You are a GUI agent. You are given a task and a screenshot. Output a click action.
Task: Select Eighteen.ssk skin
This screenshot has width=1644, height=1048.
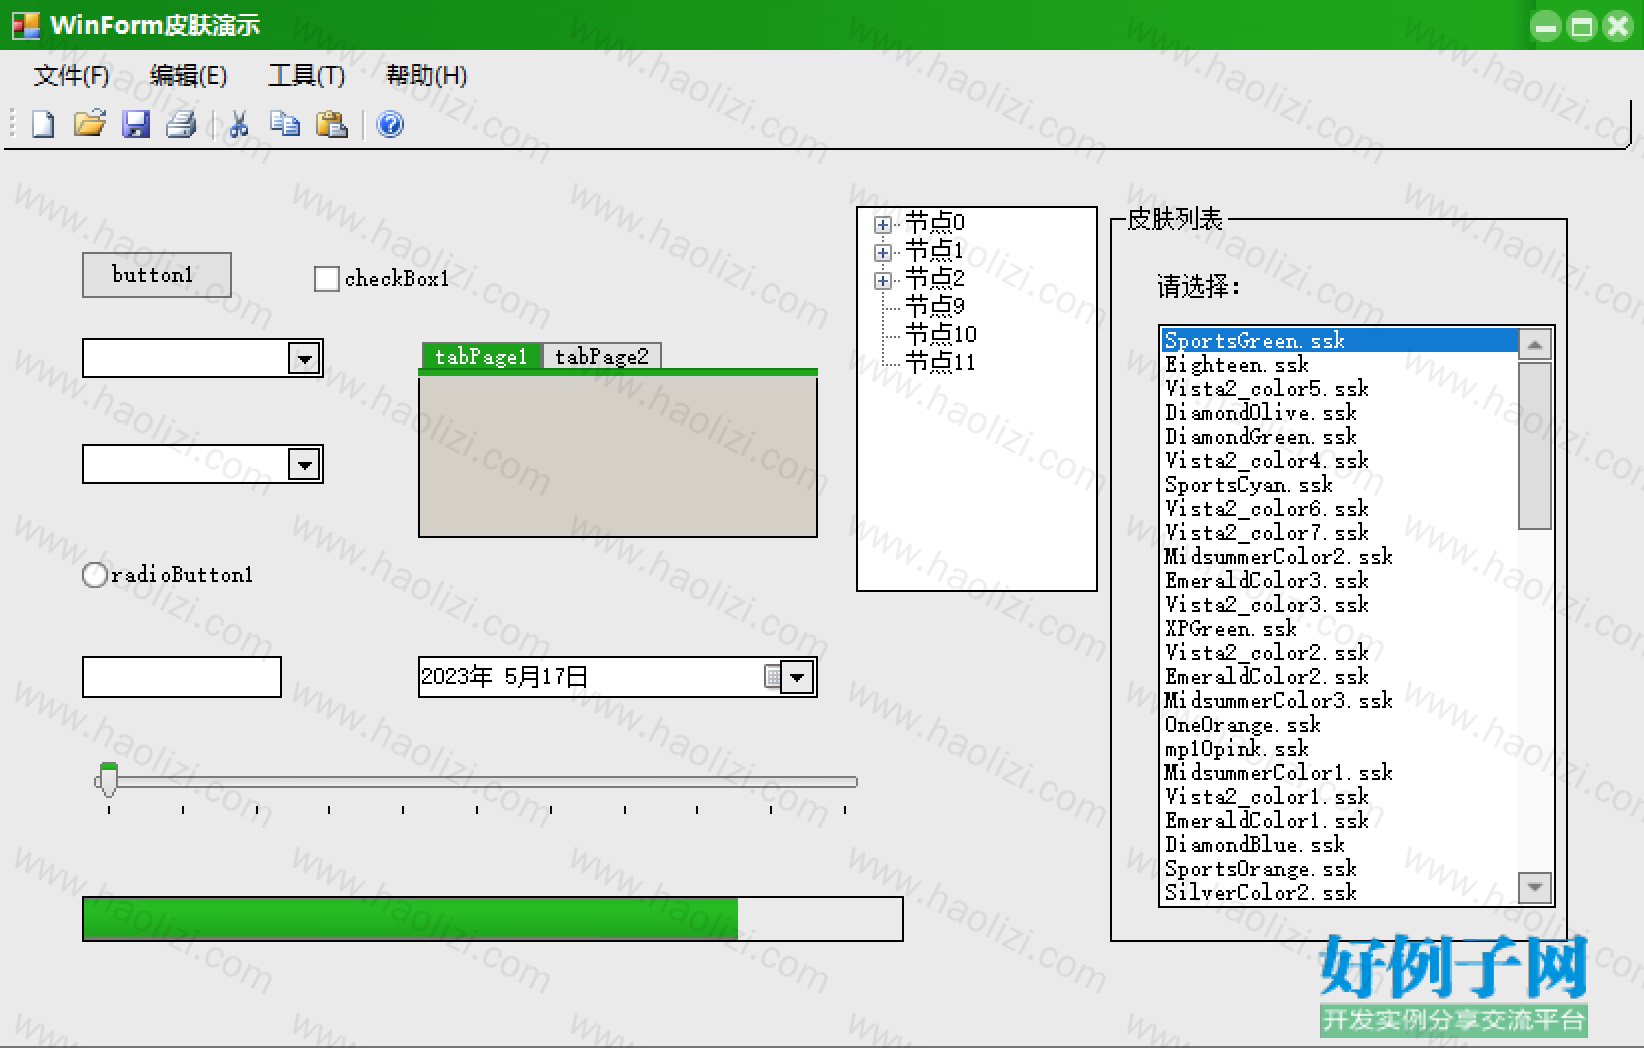tap(1340, 365)
